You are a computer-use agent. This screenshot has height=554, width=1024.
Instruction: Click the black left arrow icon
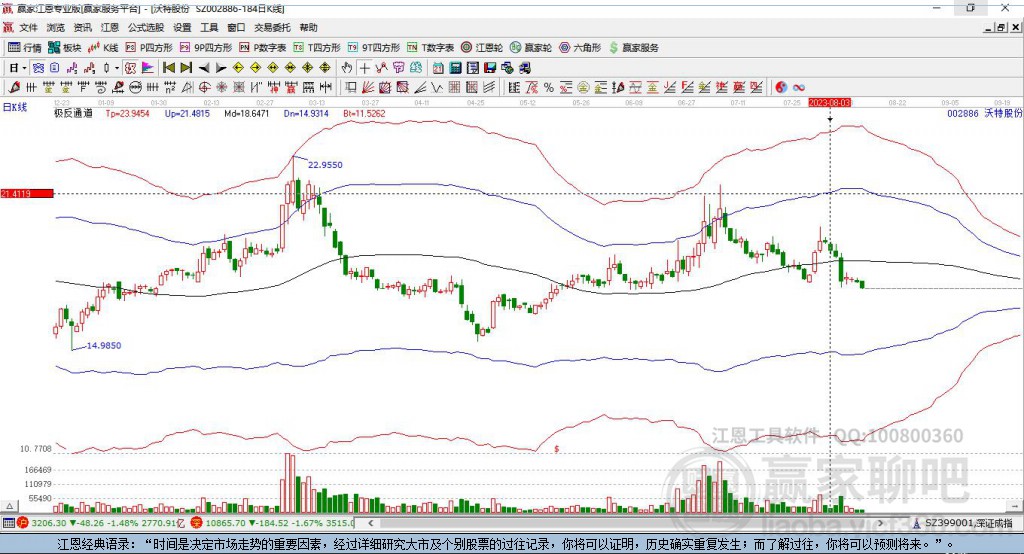[204, 68]
